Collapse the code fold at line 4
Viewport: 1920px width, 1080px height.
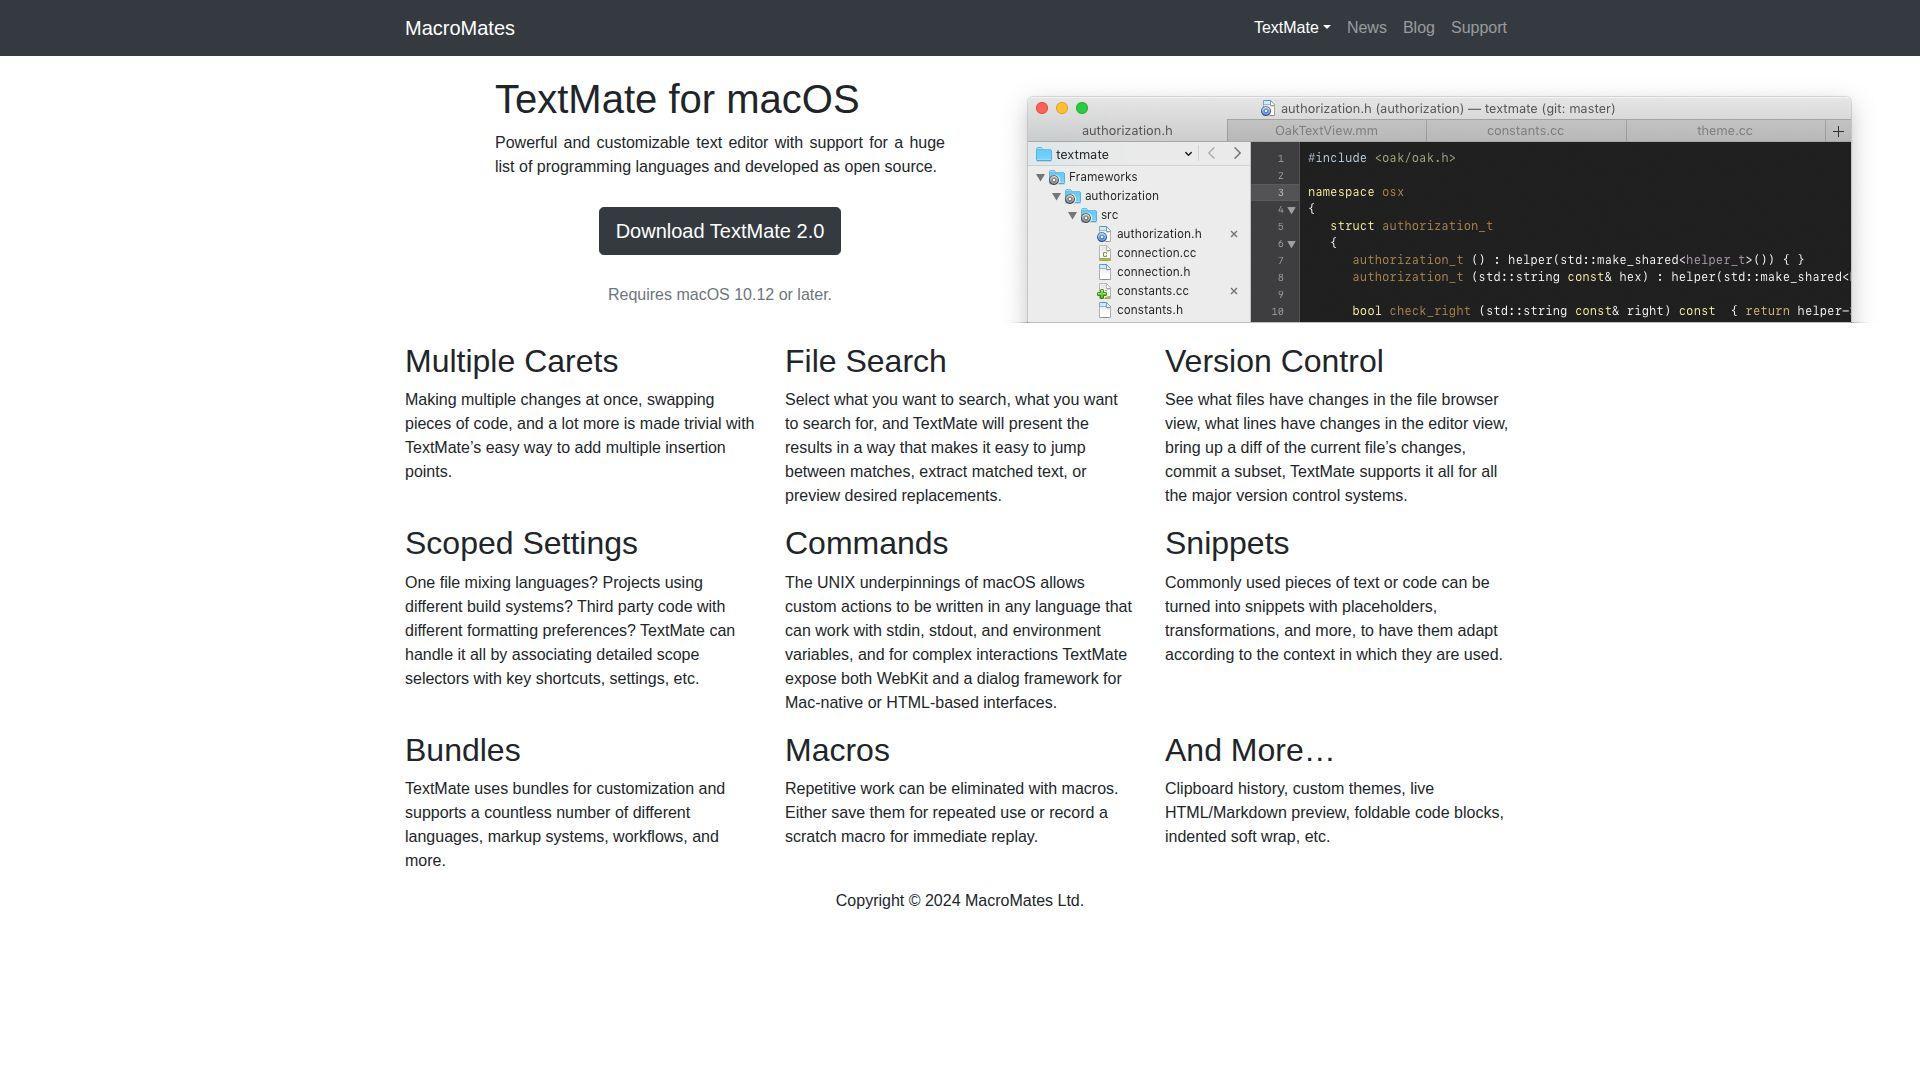(1292, 211)
